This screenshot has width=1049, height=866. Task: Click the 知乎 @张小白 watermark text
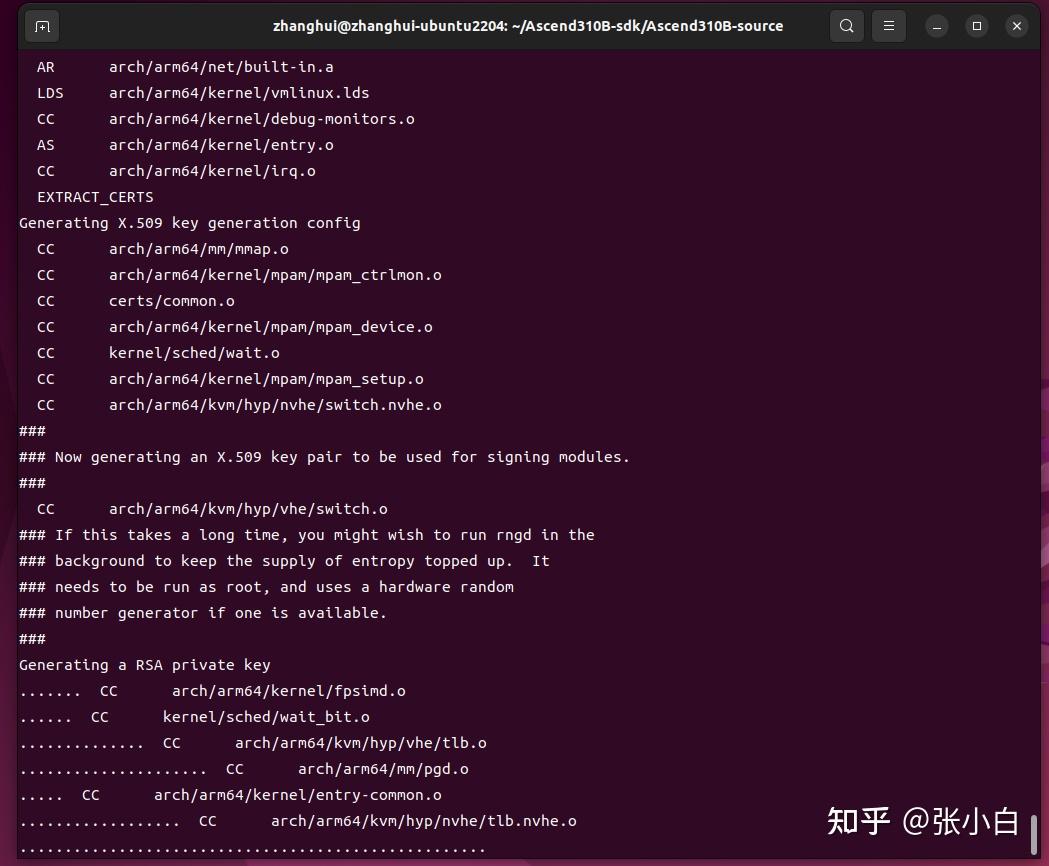pyautogui.click(x=922, y=821)
